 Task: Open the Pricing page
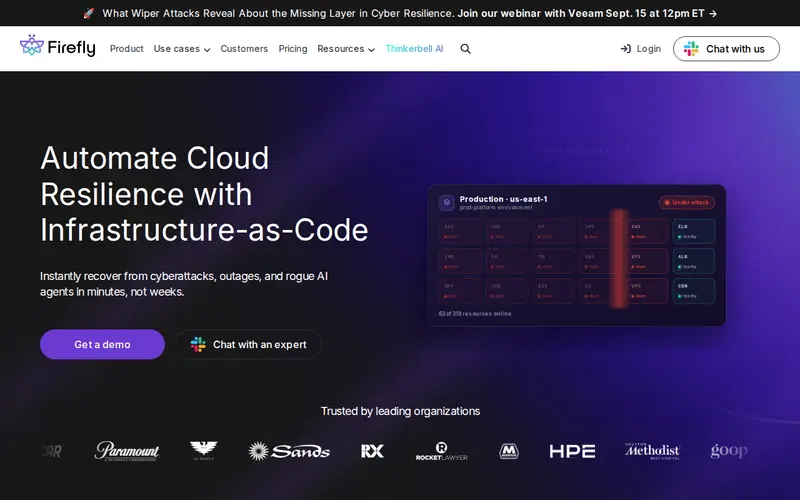tap(293, 49)
